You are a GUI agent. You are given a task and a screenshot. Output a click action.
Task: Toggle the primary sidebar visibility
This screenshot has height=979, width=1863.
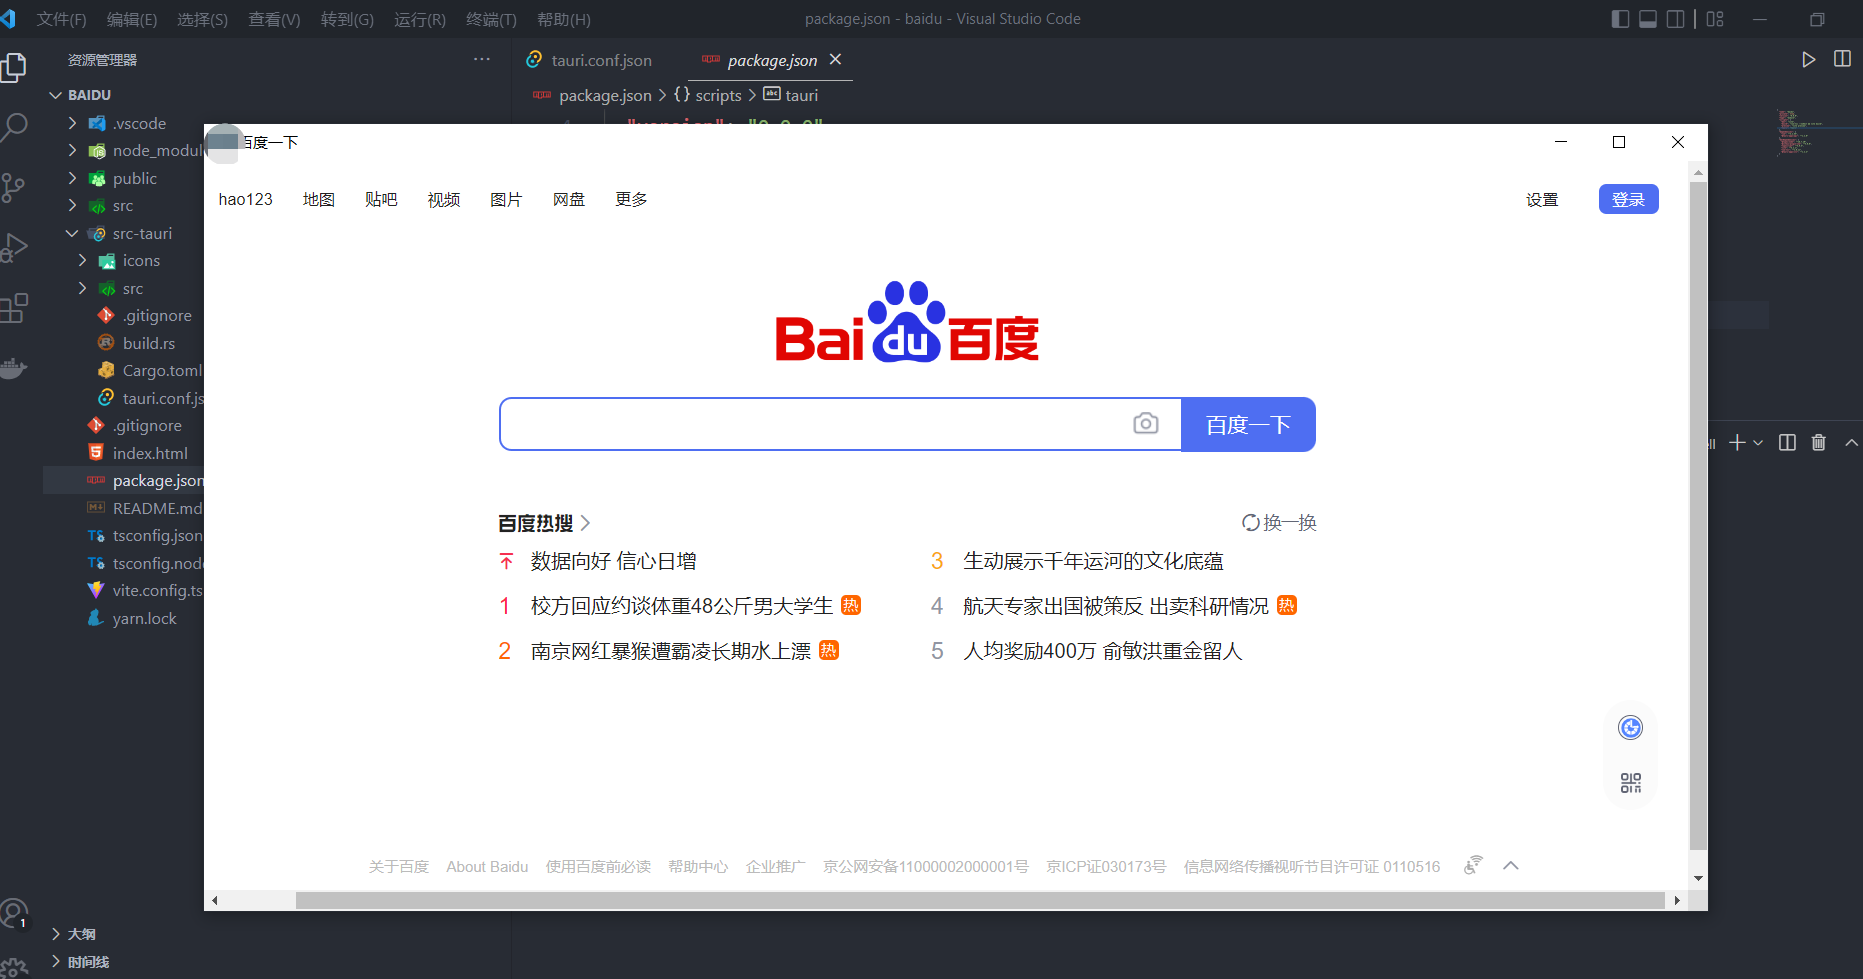click(1620, 18)
